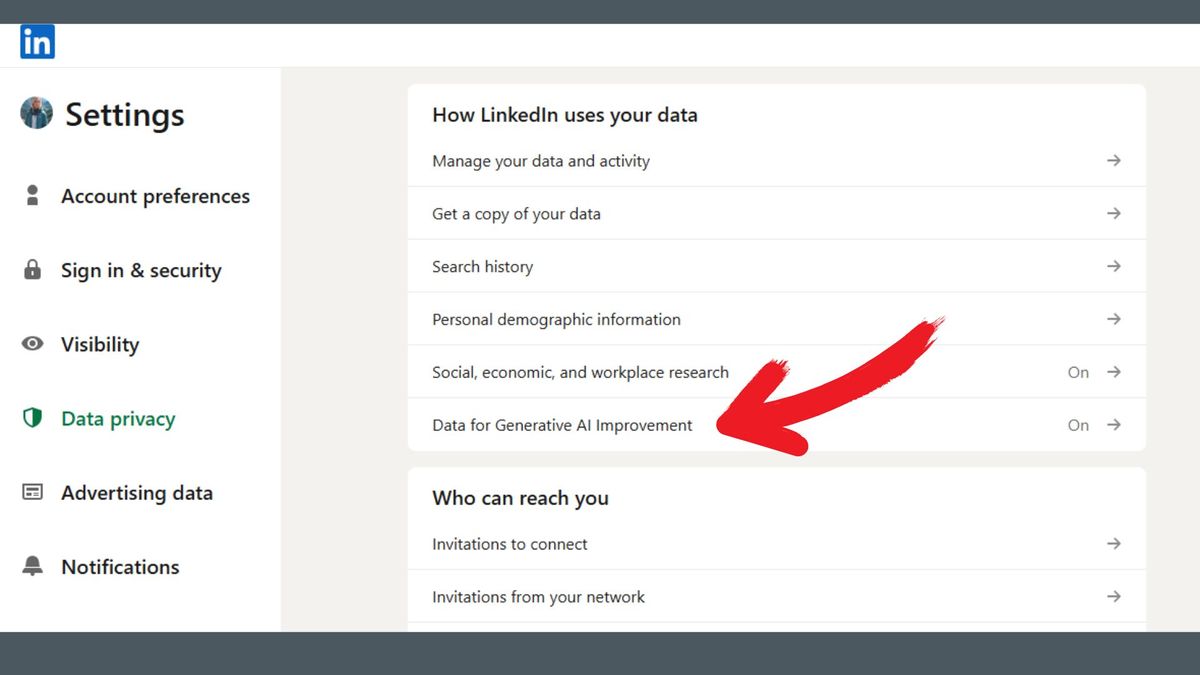The height and width of the screenshot is (675, 1200).
Task: Open Get a copy of your data
Action: (1113, 213)
